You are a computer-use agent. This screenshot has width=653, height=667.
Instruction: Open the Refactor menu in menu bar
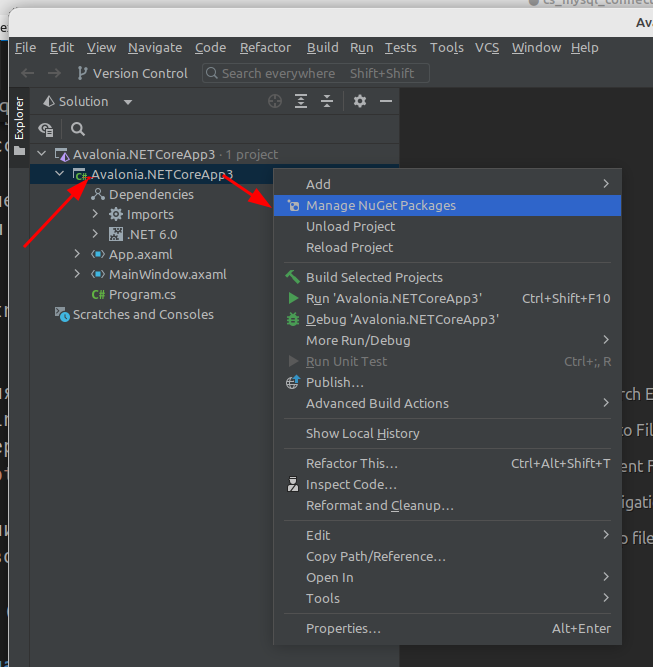click(265, 47)
